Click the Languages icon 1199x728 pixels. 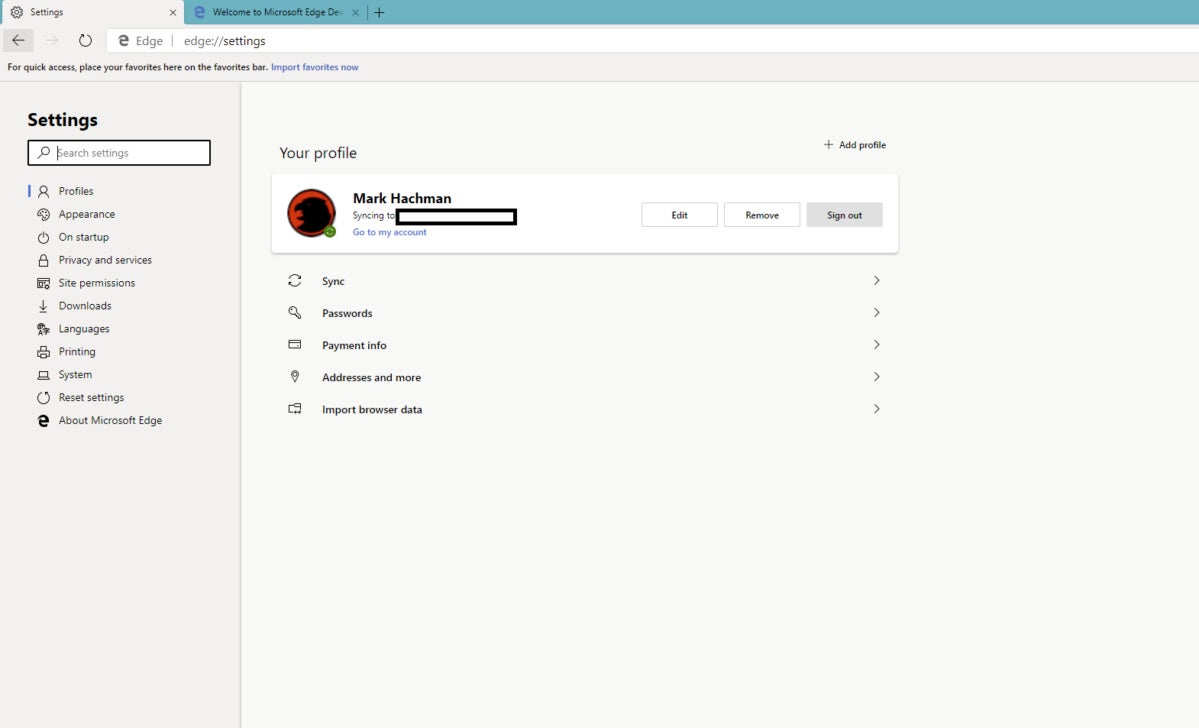(x=44, y=329)
